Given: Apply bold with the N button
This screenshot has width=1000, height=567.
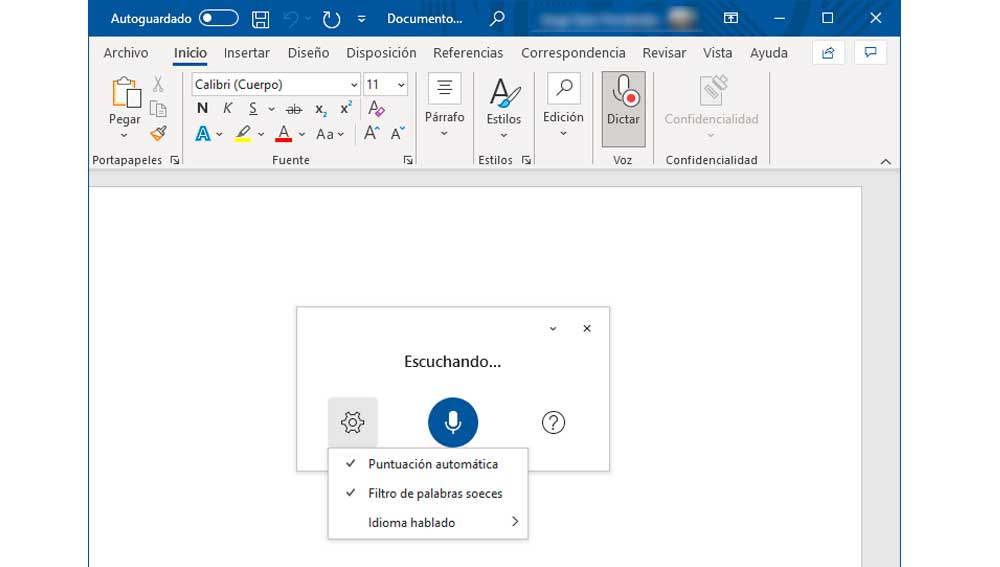Looking at the screenshot, I should 202,109.
